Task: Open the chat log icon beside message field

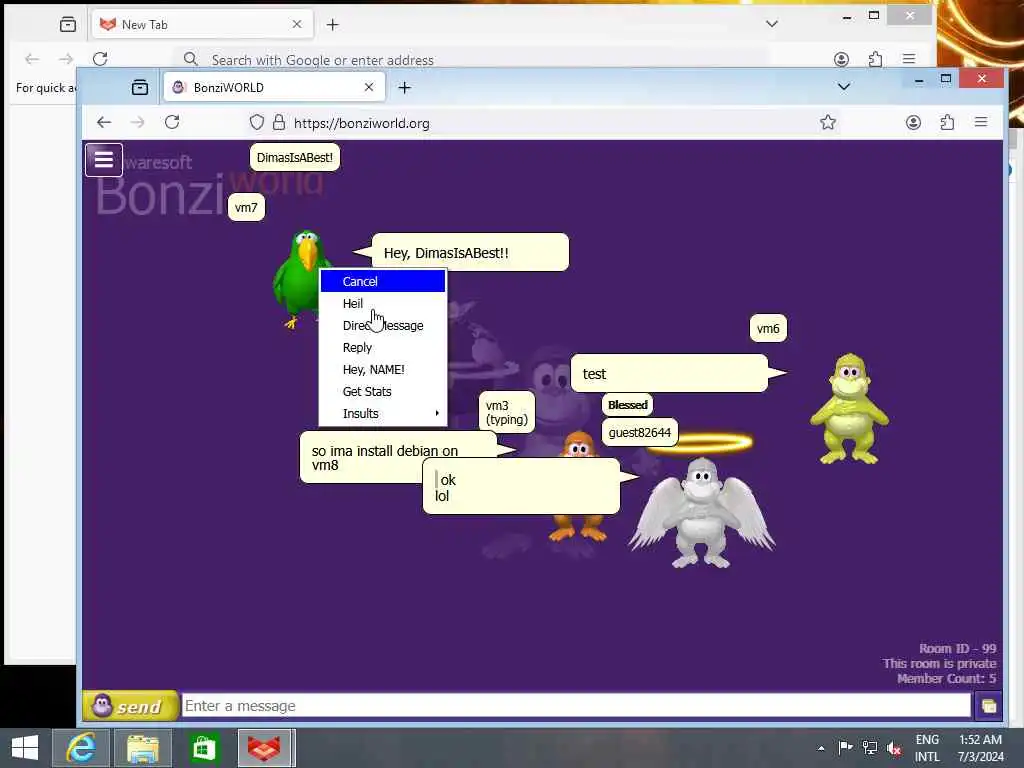Action: [989, 706]
